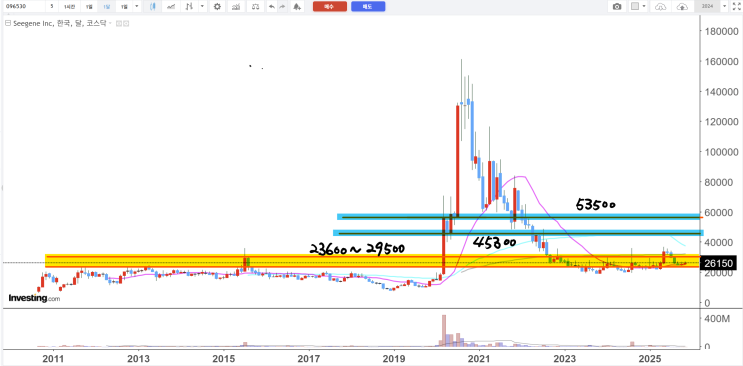Image resolution: width=743 pixels, height=366 pixels.
Task: Click the 400M volume axis label
Action: pyautogui.click(x=717, y=319)
